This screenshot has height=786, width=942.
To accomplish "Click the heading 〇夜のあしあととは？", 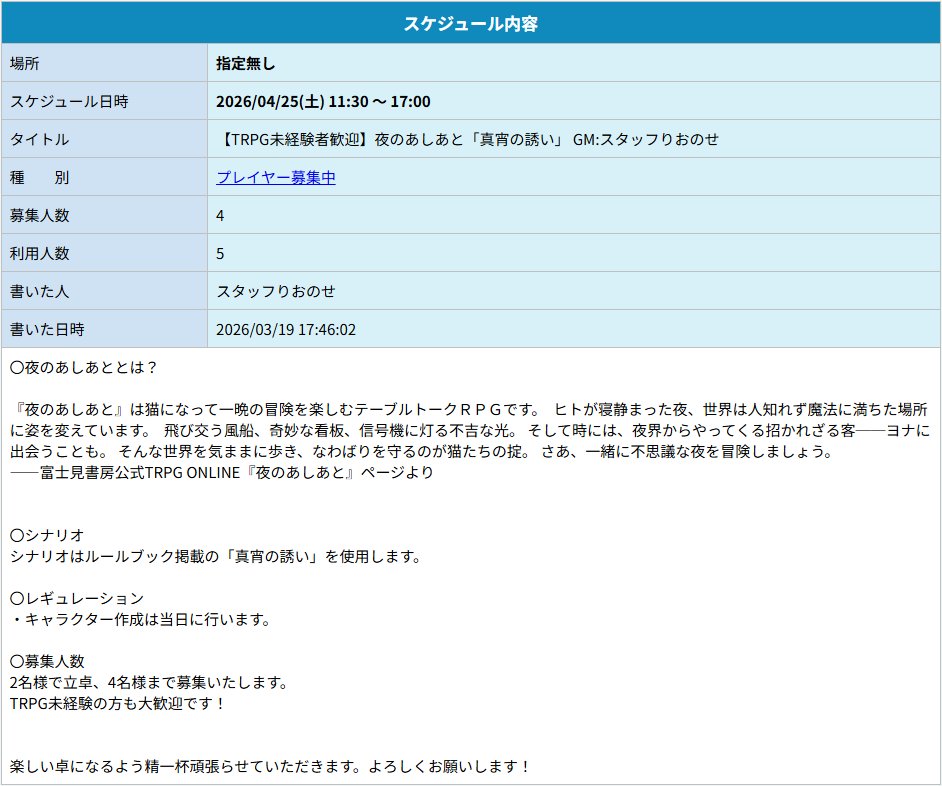I will point(84,367).
